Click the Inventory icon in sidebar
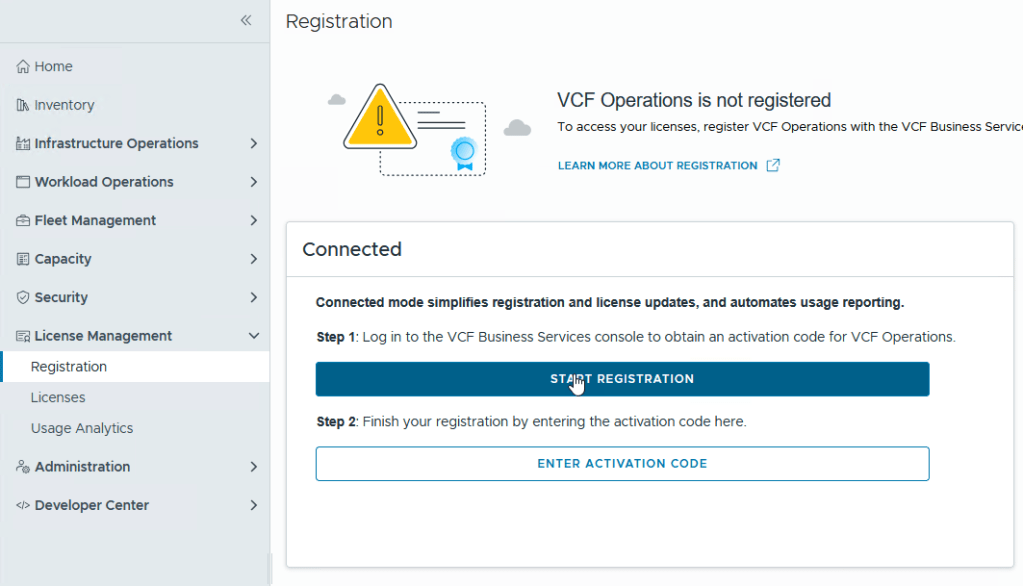Image resolution: width=1023 pixels, height=586 pixels. click(23, 105)
